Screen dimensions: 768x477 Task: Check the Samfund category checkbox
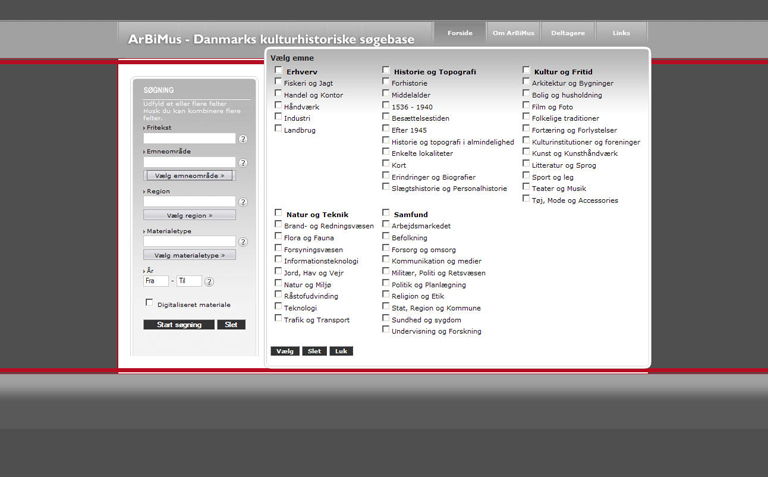(x=386, y=213)
